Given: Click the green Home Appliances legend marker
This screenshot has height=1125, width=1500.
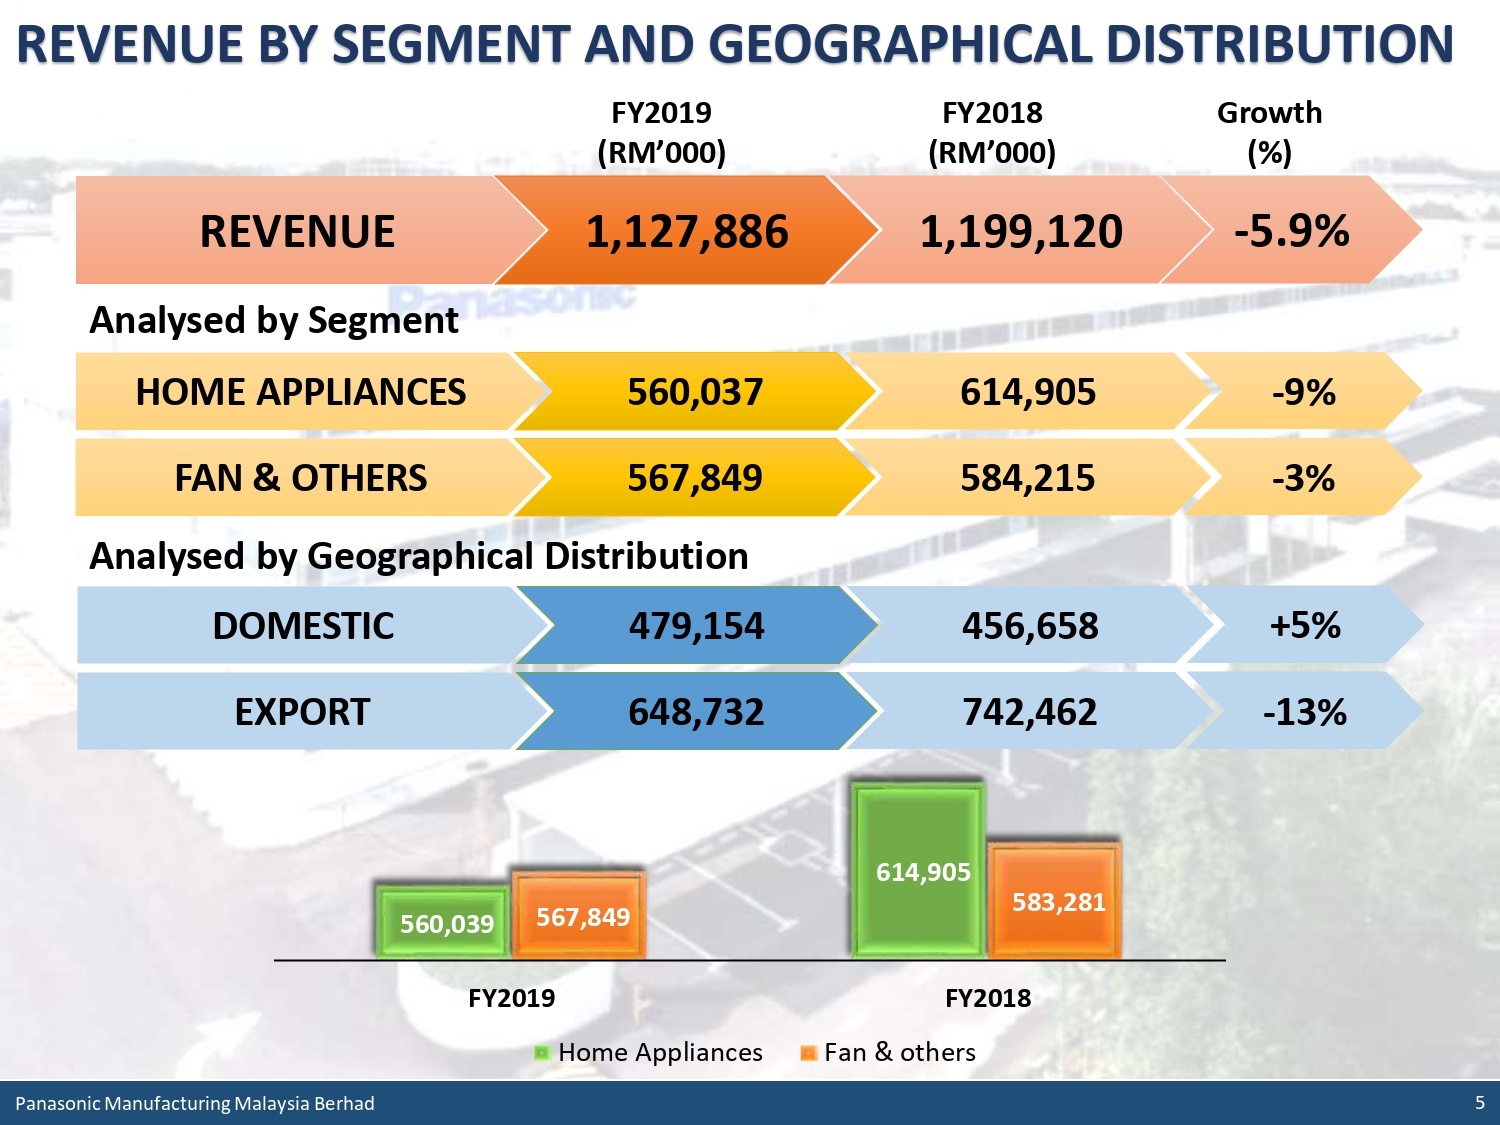Looking at the screenshot, I should [542, 1053].
